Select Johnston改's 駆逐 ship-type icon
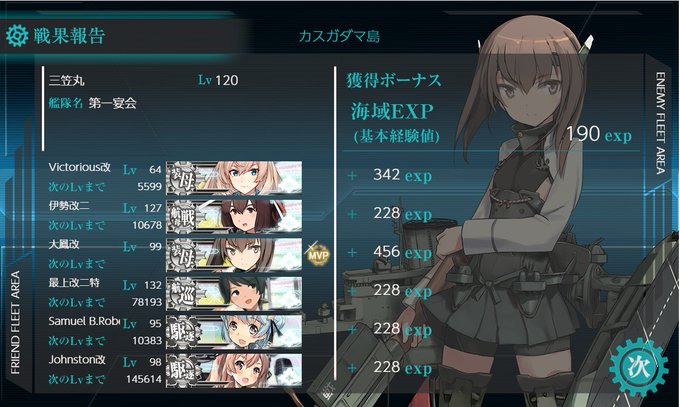This screenshot has width=680, height=407. 182,370
